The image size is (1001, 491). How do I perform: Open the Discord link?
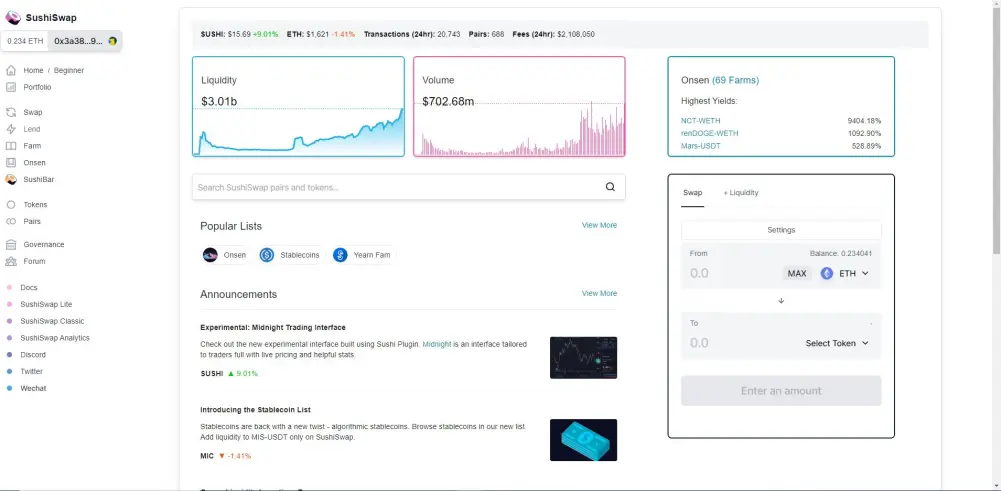(x=33, y=354)
